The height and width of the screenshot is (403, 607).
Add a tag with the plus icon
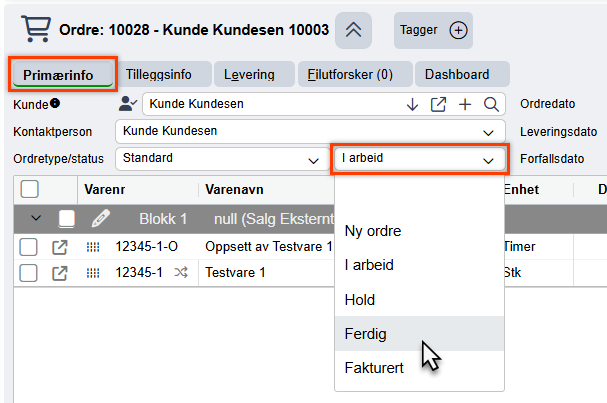458,30
